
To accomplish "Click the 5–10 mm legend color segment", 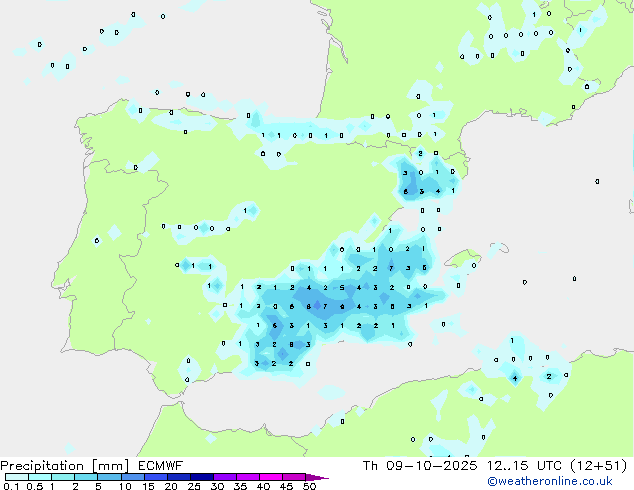I will pos(109,477).
